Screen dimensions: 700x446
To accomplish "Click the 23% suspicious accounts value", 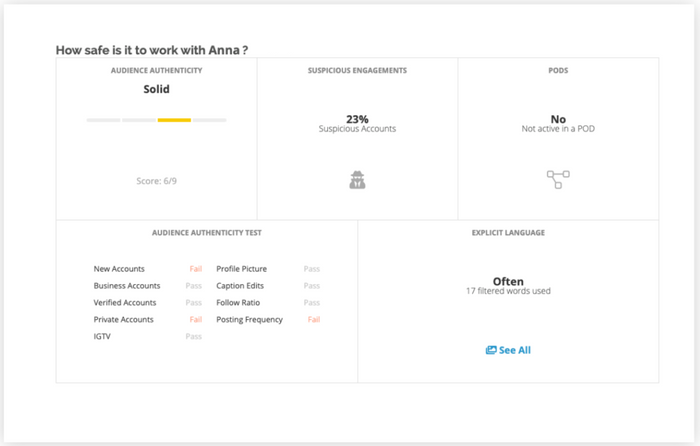I will pyautogui.click(x=357, y=118).
